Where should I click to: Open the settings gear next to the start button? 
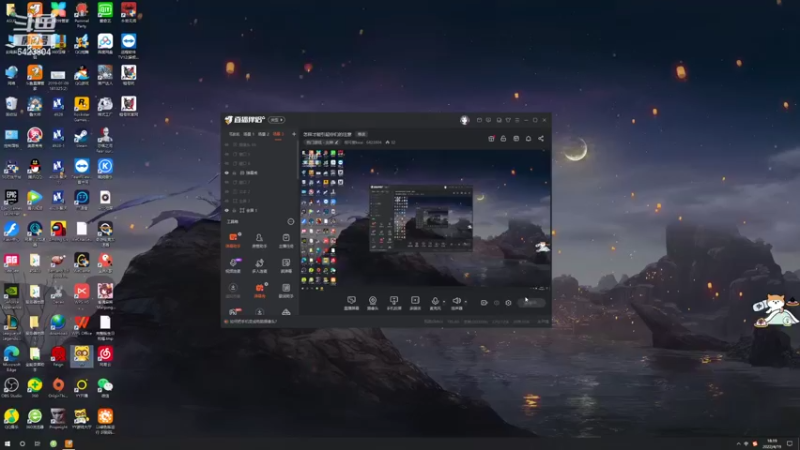508,303
